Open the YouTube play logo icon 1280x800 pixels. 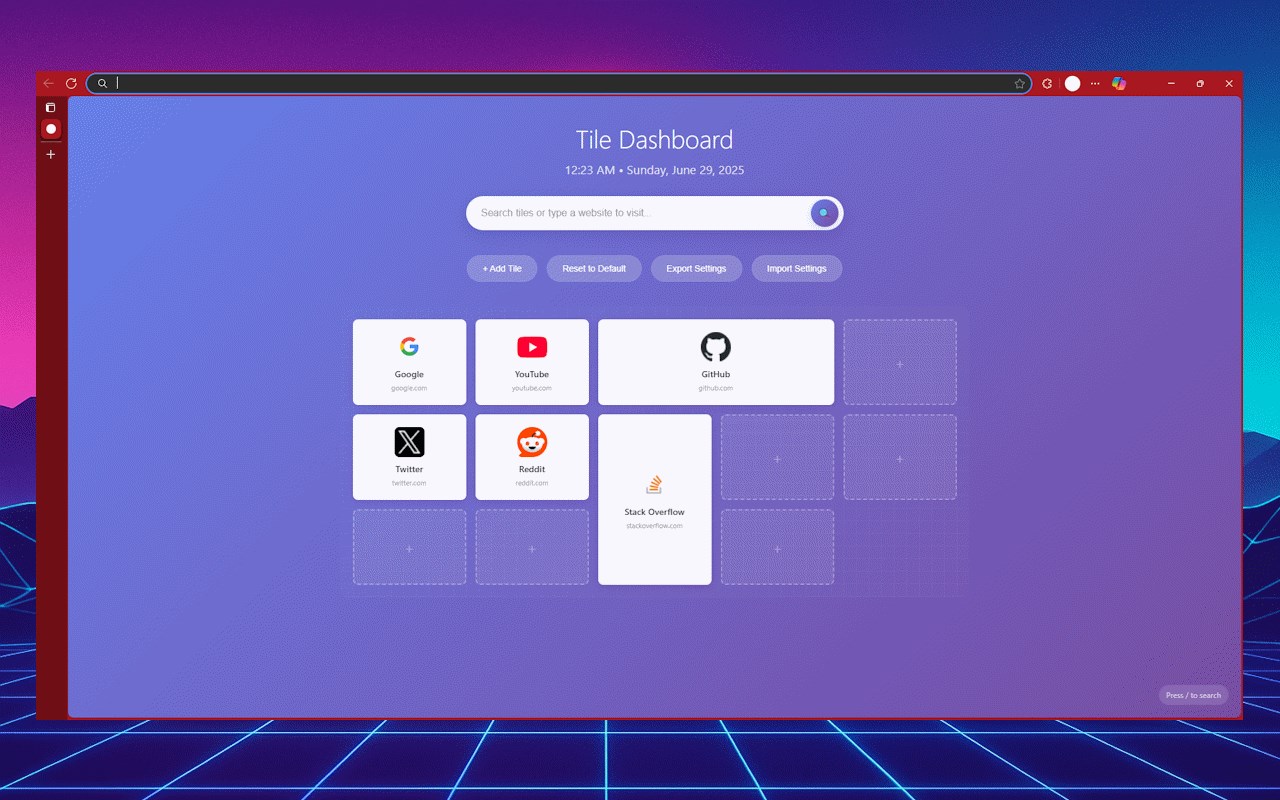tap(532, 347)
